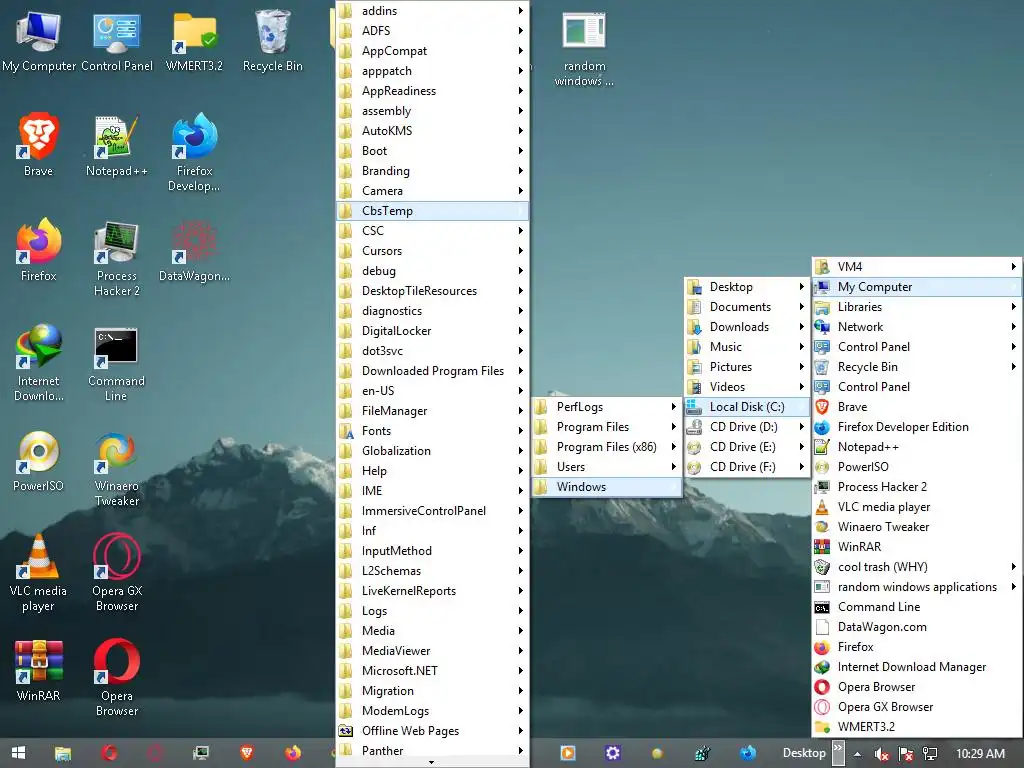Open the Offline Web Pages entry
1024x768 pixels.
432,731
